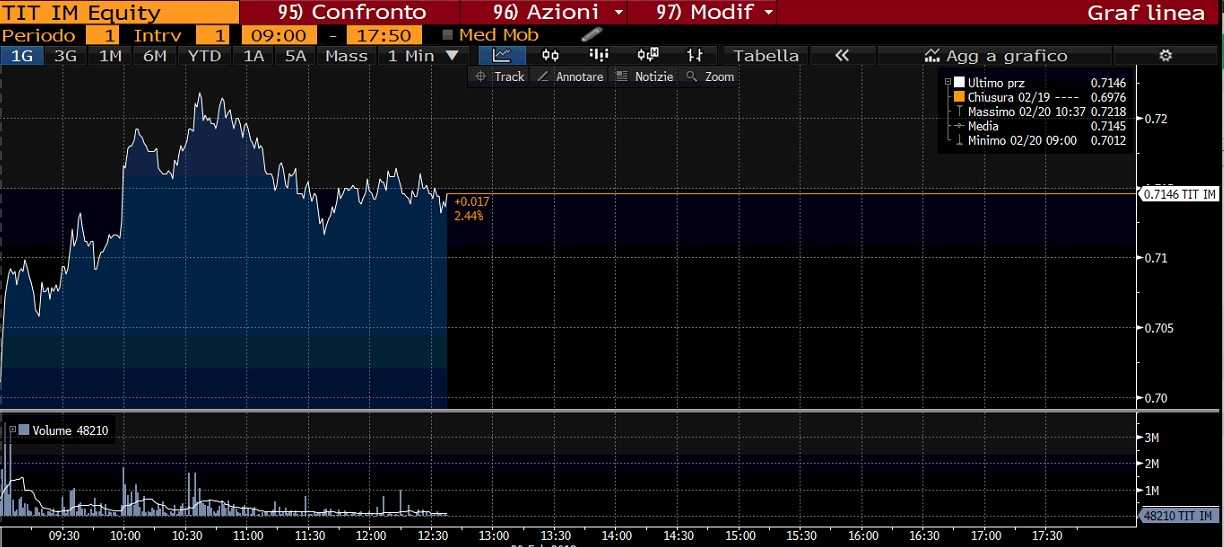The width and height of the screenshot is (1224, 547).
Task: Click the 12:00 time axis label
Action: coord(370,535)
